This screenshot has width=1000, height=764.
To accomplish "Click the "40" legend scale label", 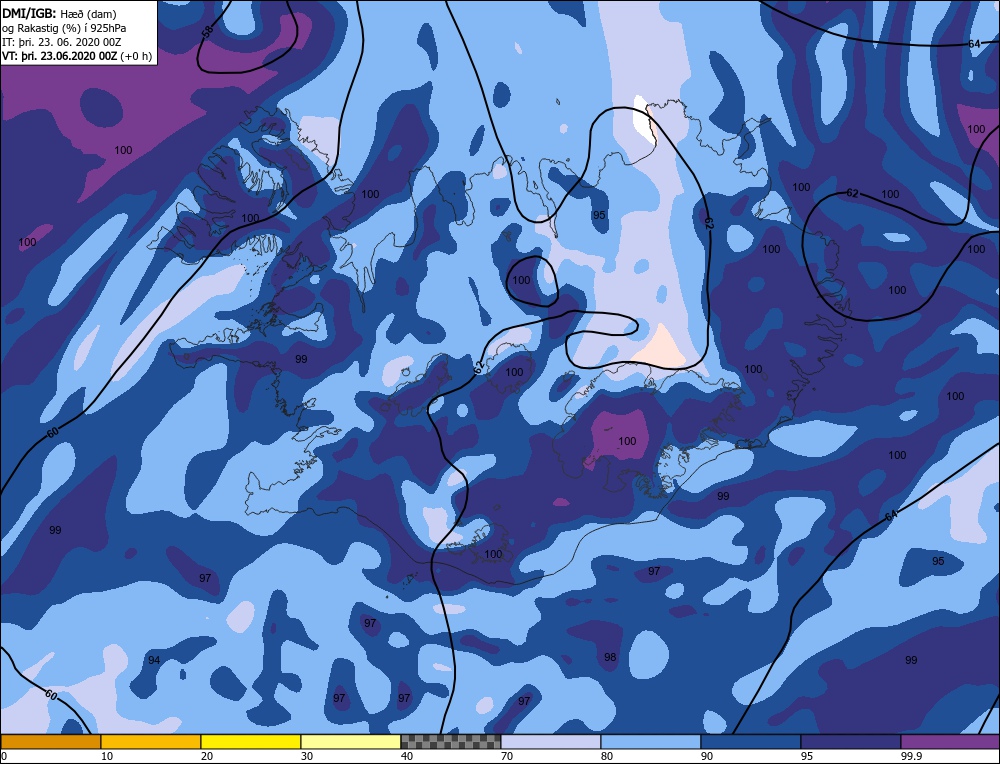I will [406, 756].
